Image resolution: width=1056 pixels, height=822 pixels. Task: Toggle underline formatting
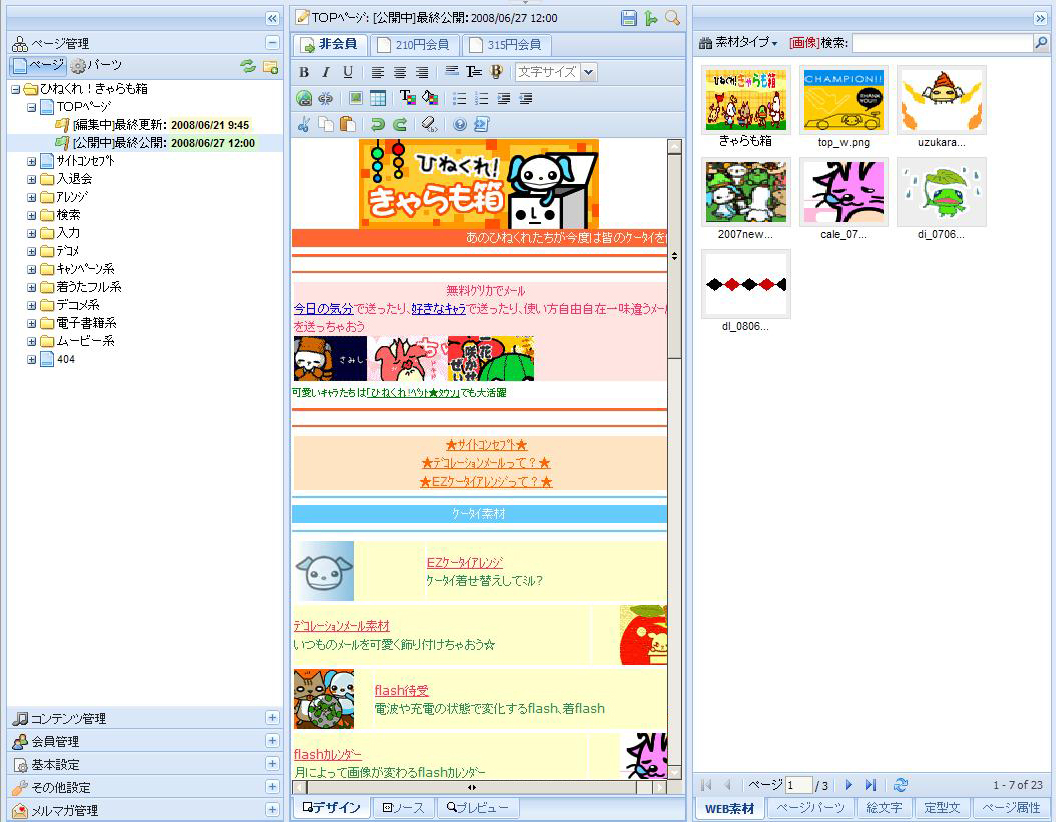pyautogui.click(x=348, y=72)
